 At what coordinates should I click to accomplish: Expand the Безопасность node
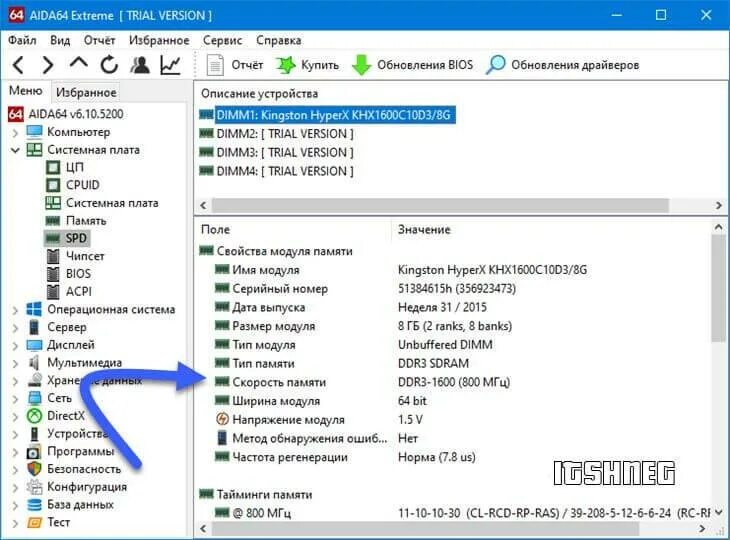click(15, 469)
